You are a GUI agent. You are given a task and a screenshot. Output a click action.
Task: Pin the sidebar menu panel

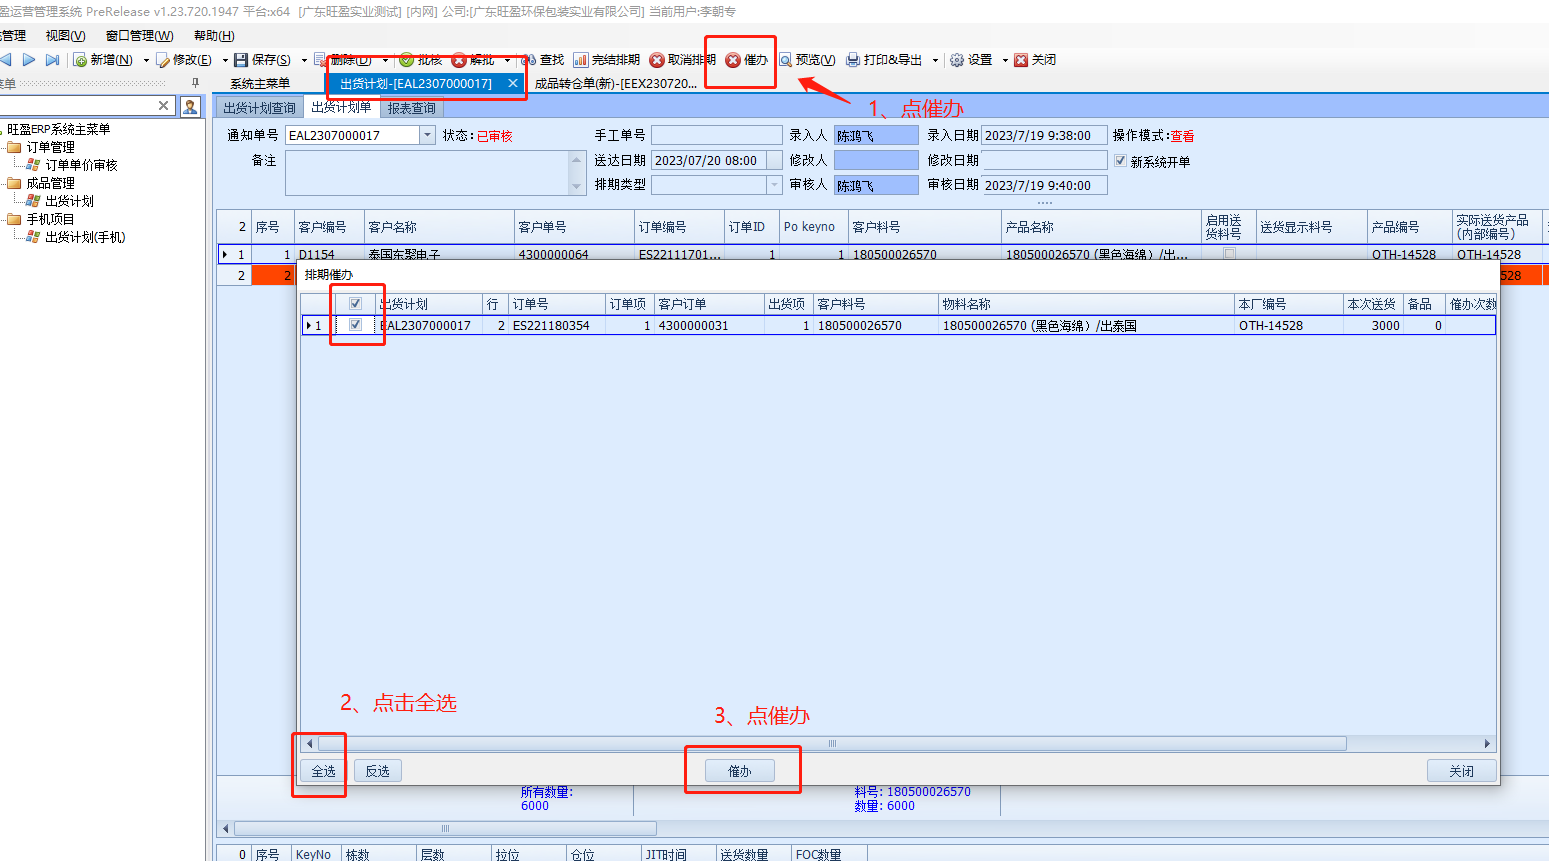pos(195,83)
